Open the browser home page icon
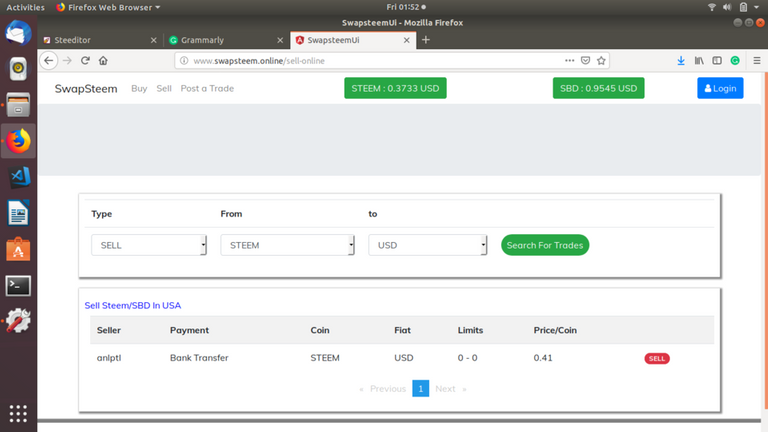 pyautogui.click(x=103, y=61)
